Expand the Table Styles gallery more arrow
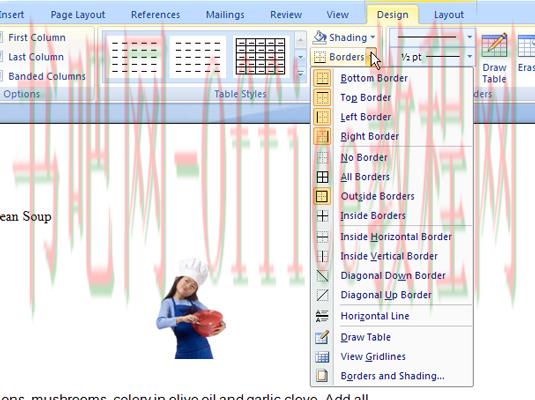The image size is (535, 400). pos(300,74)
